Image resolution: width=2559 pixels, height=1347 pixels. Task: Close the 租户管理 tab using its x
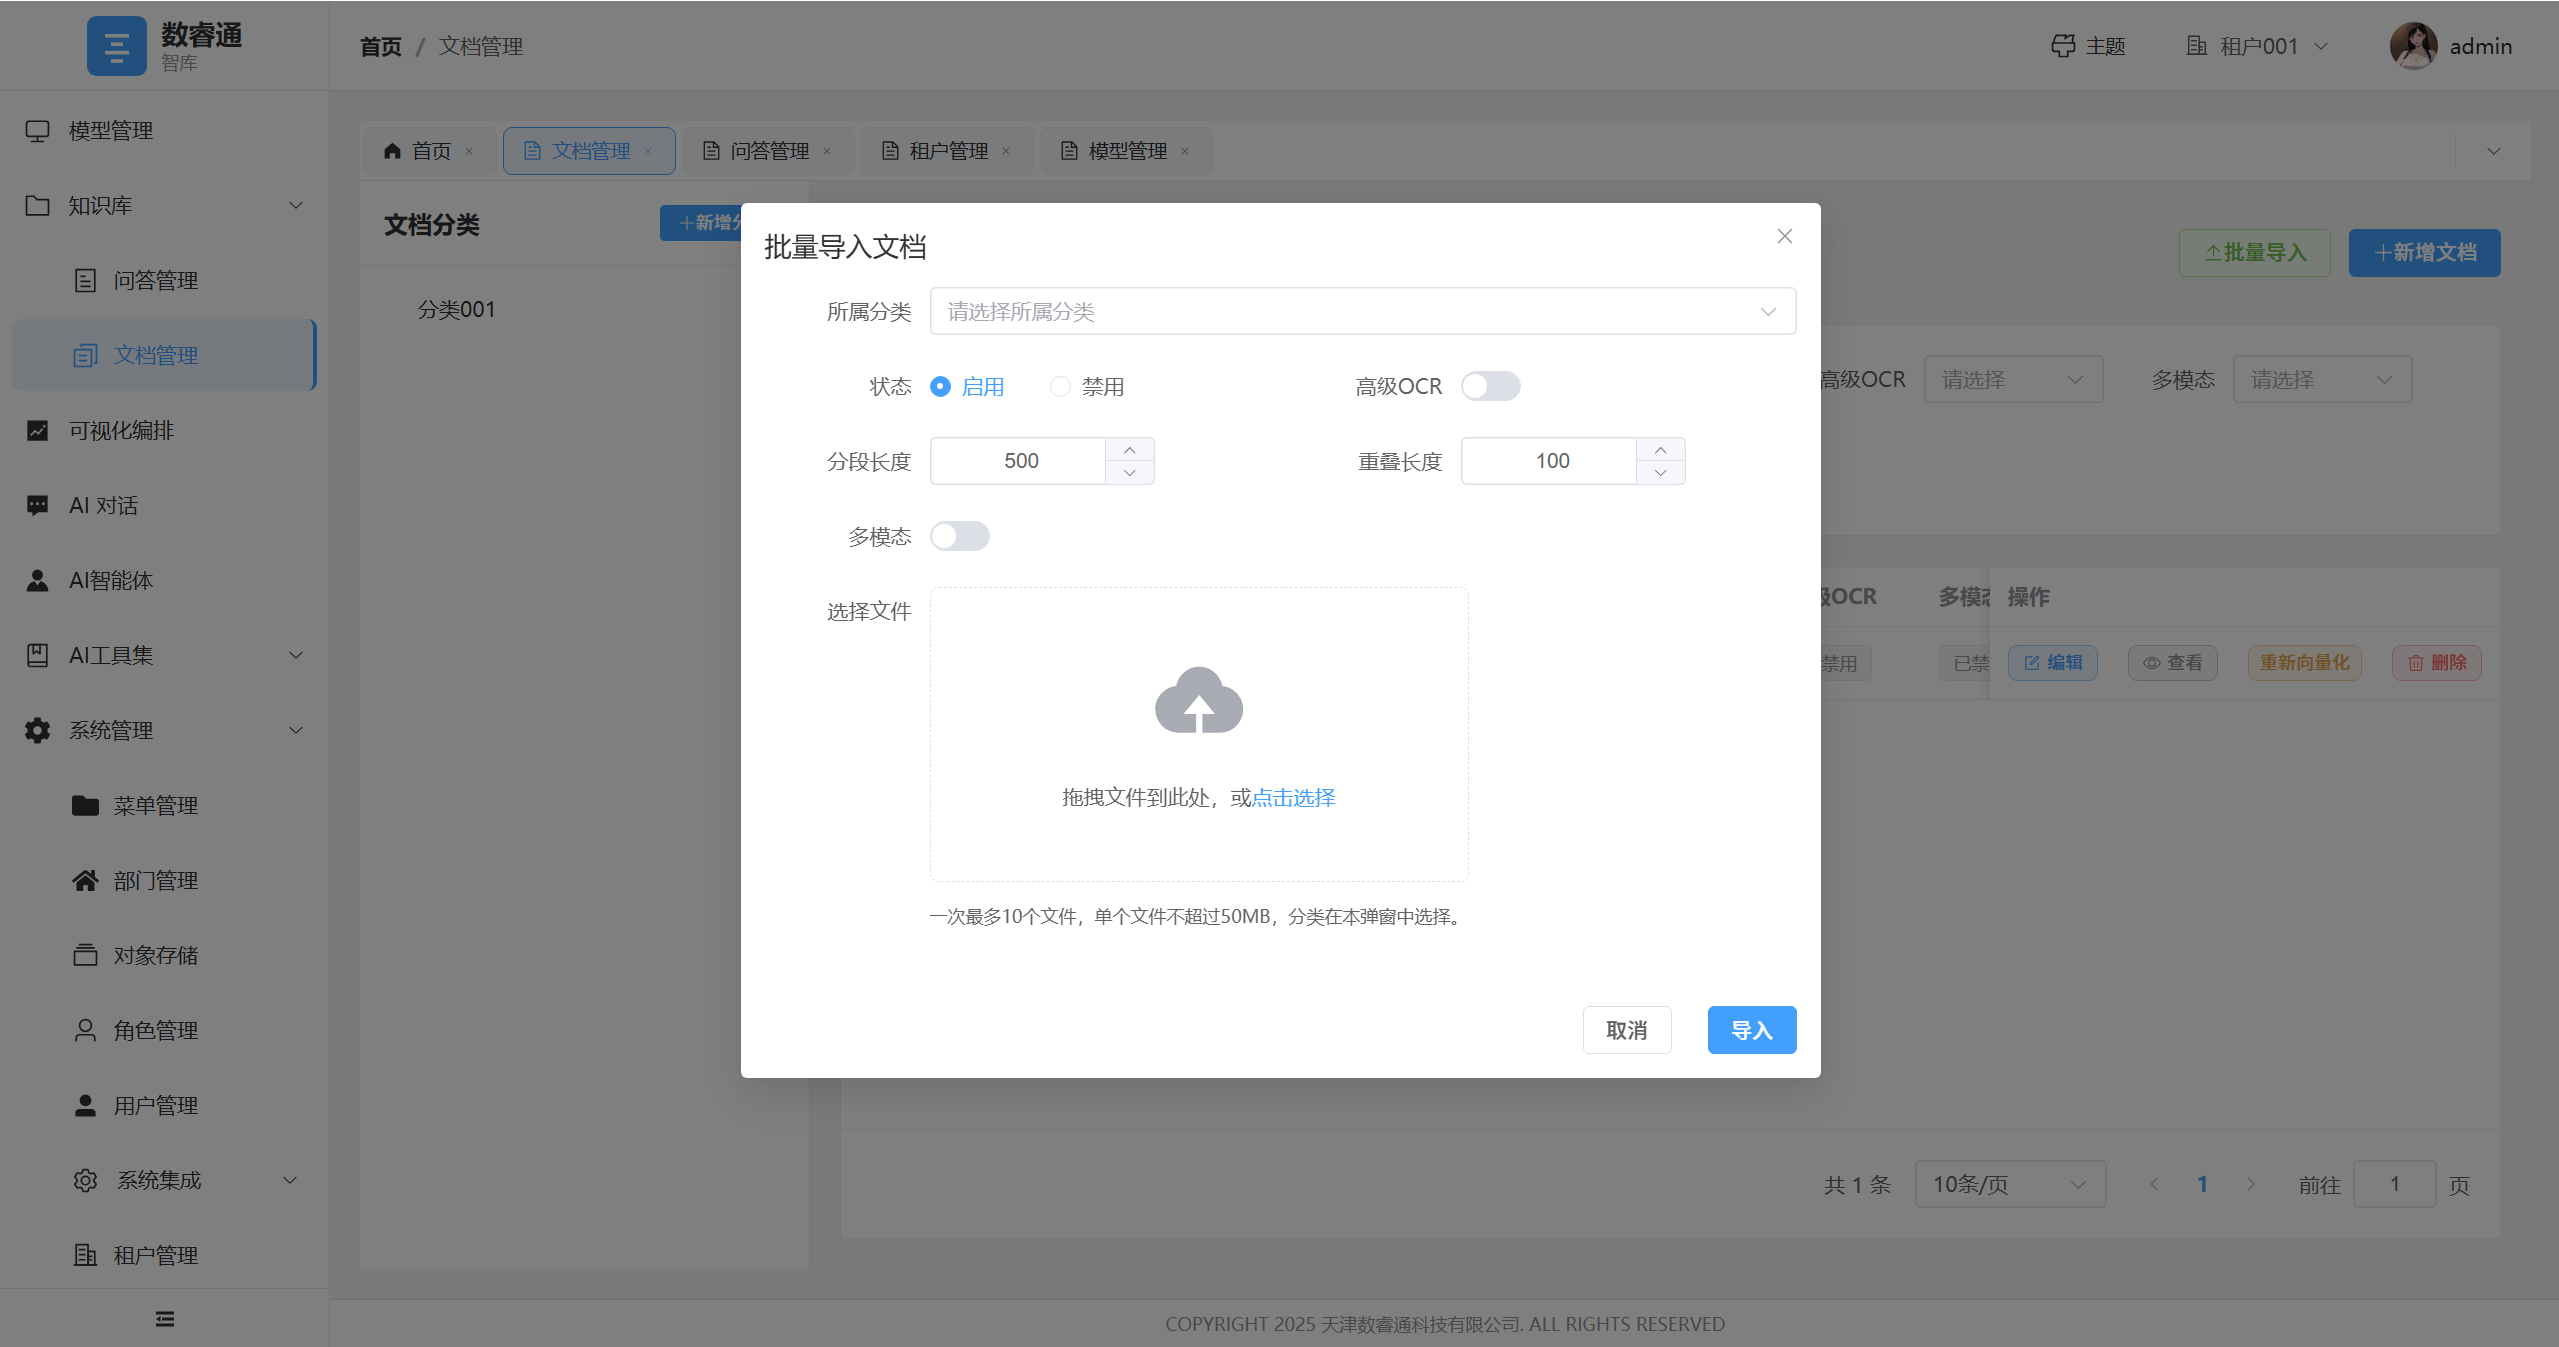pyautogui.click(x=1006, y=152)
